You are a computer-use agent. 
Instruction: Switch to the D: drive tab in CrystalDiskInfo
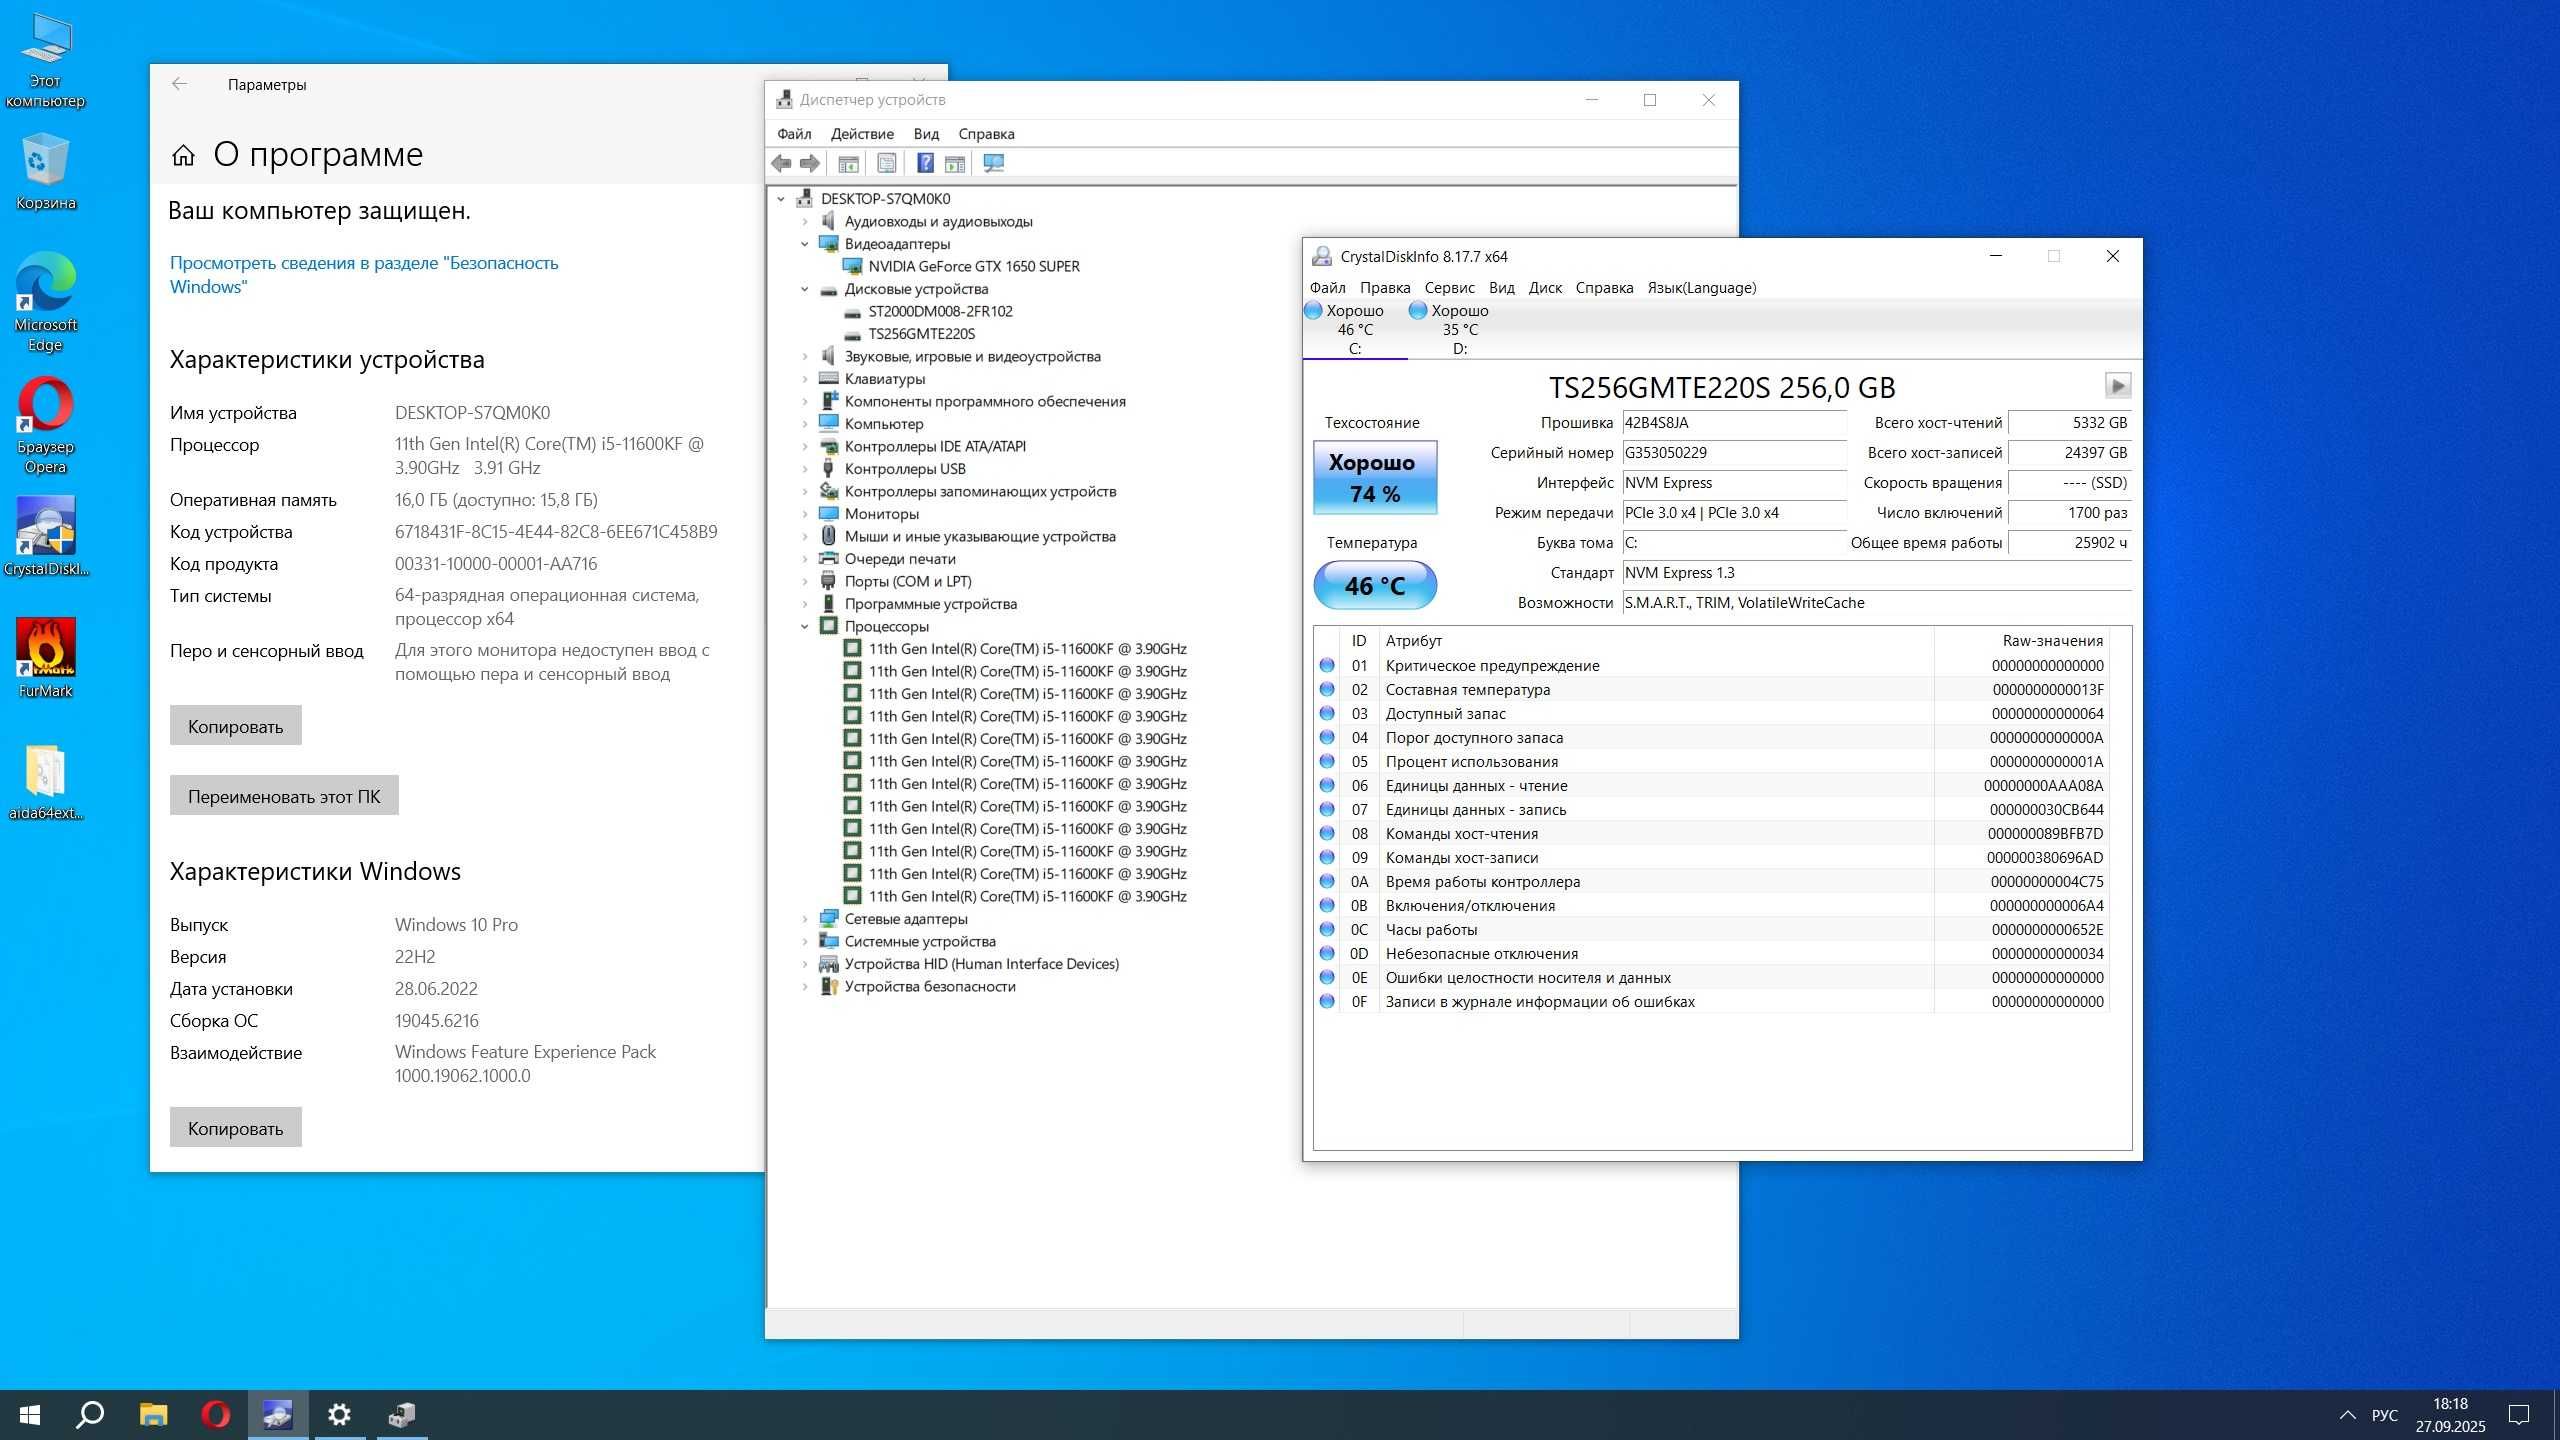pos(1459,330)
